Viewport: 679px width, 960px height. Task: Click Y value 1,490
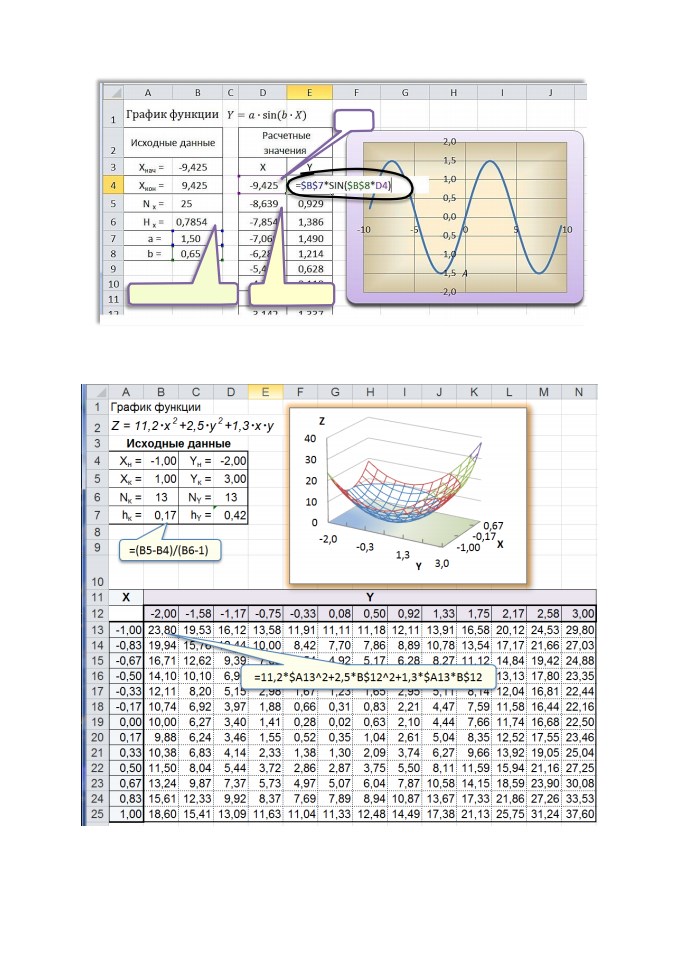[311, 239]
